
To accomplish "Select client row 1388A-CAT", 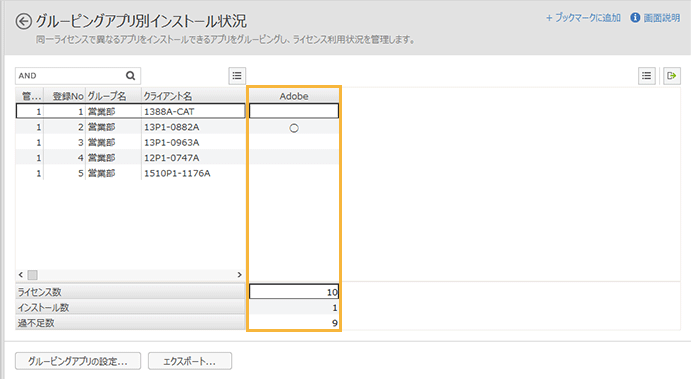I will point(130,111).
